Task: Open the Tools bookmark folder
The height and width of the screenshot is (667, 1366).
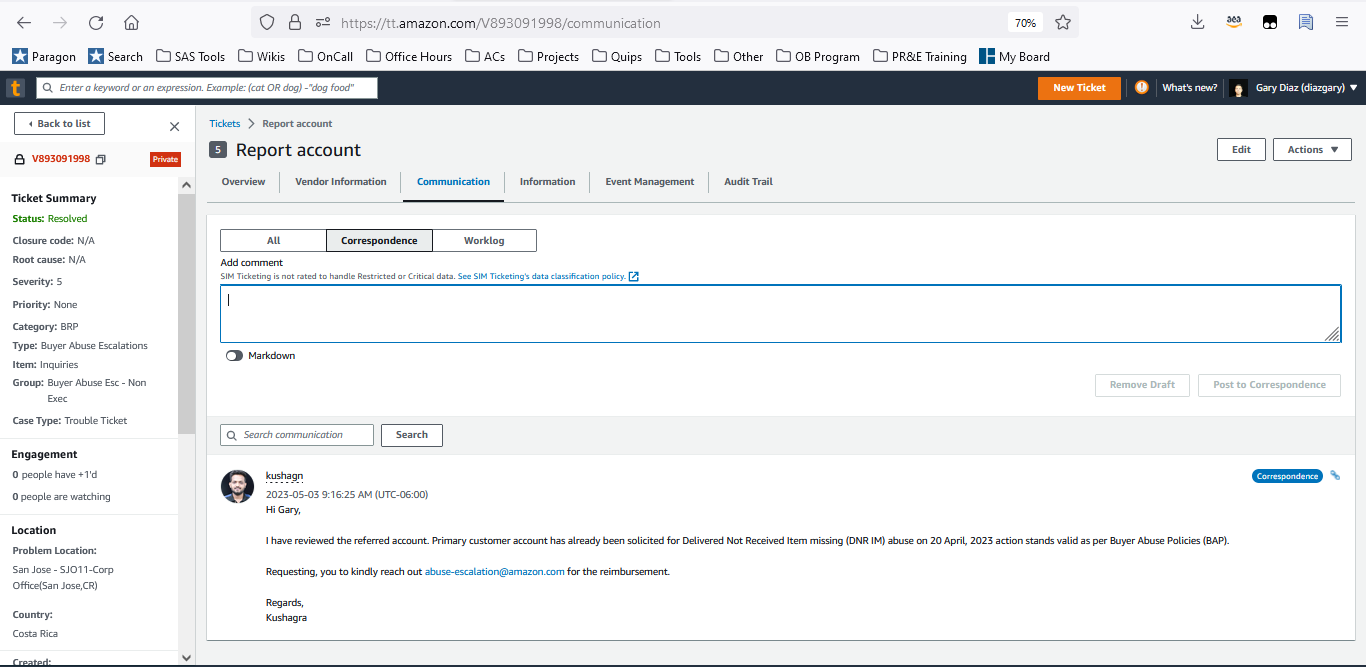Action: [x=677, y=56]
